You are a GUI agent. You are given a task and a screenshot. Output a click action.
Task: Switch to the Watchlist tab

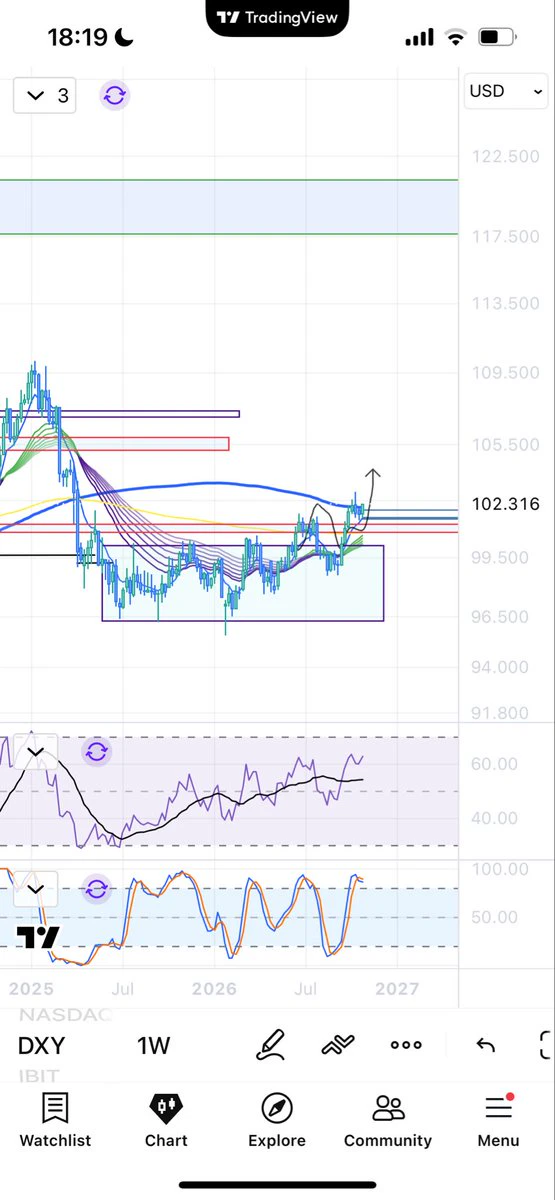point(55,1119)
